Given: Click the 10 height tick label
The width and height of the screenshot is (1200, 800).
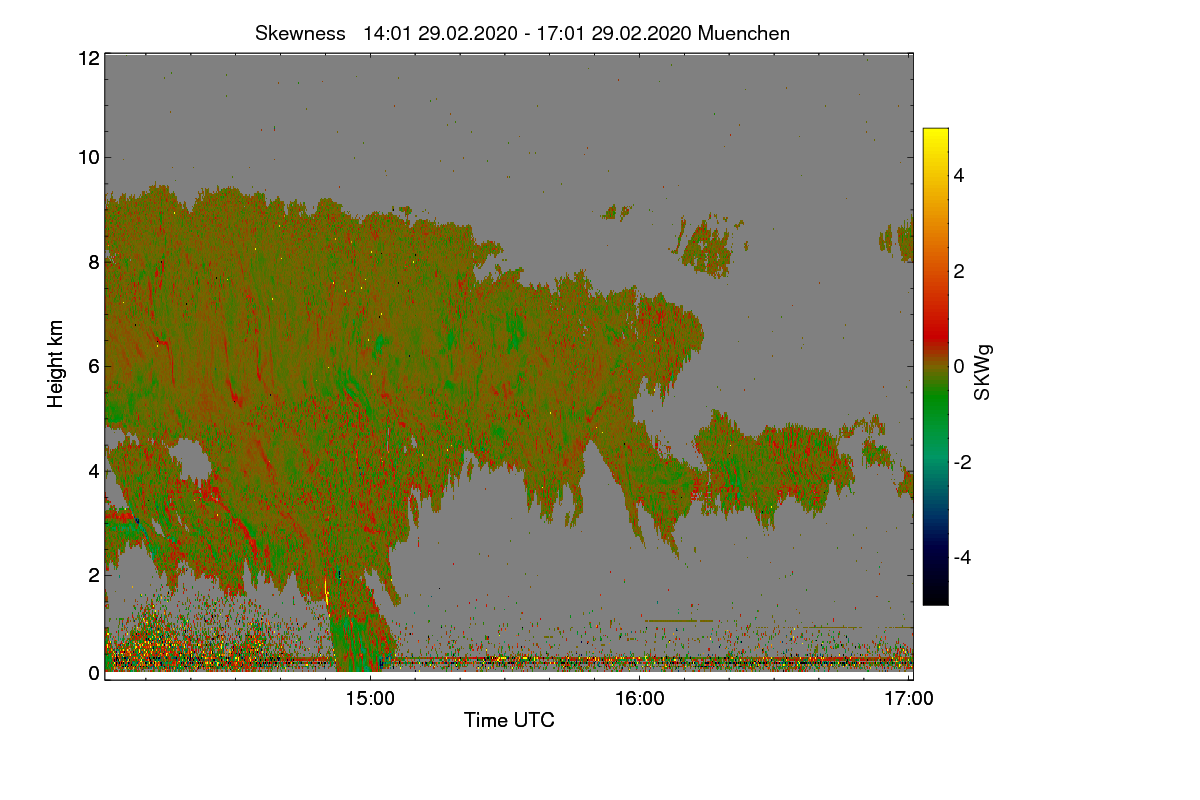Looking at the screenshot, I should point(87,157).
